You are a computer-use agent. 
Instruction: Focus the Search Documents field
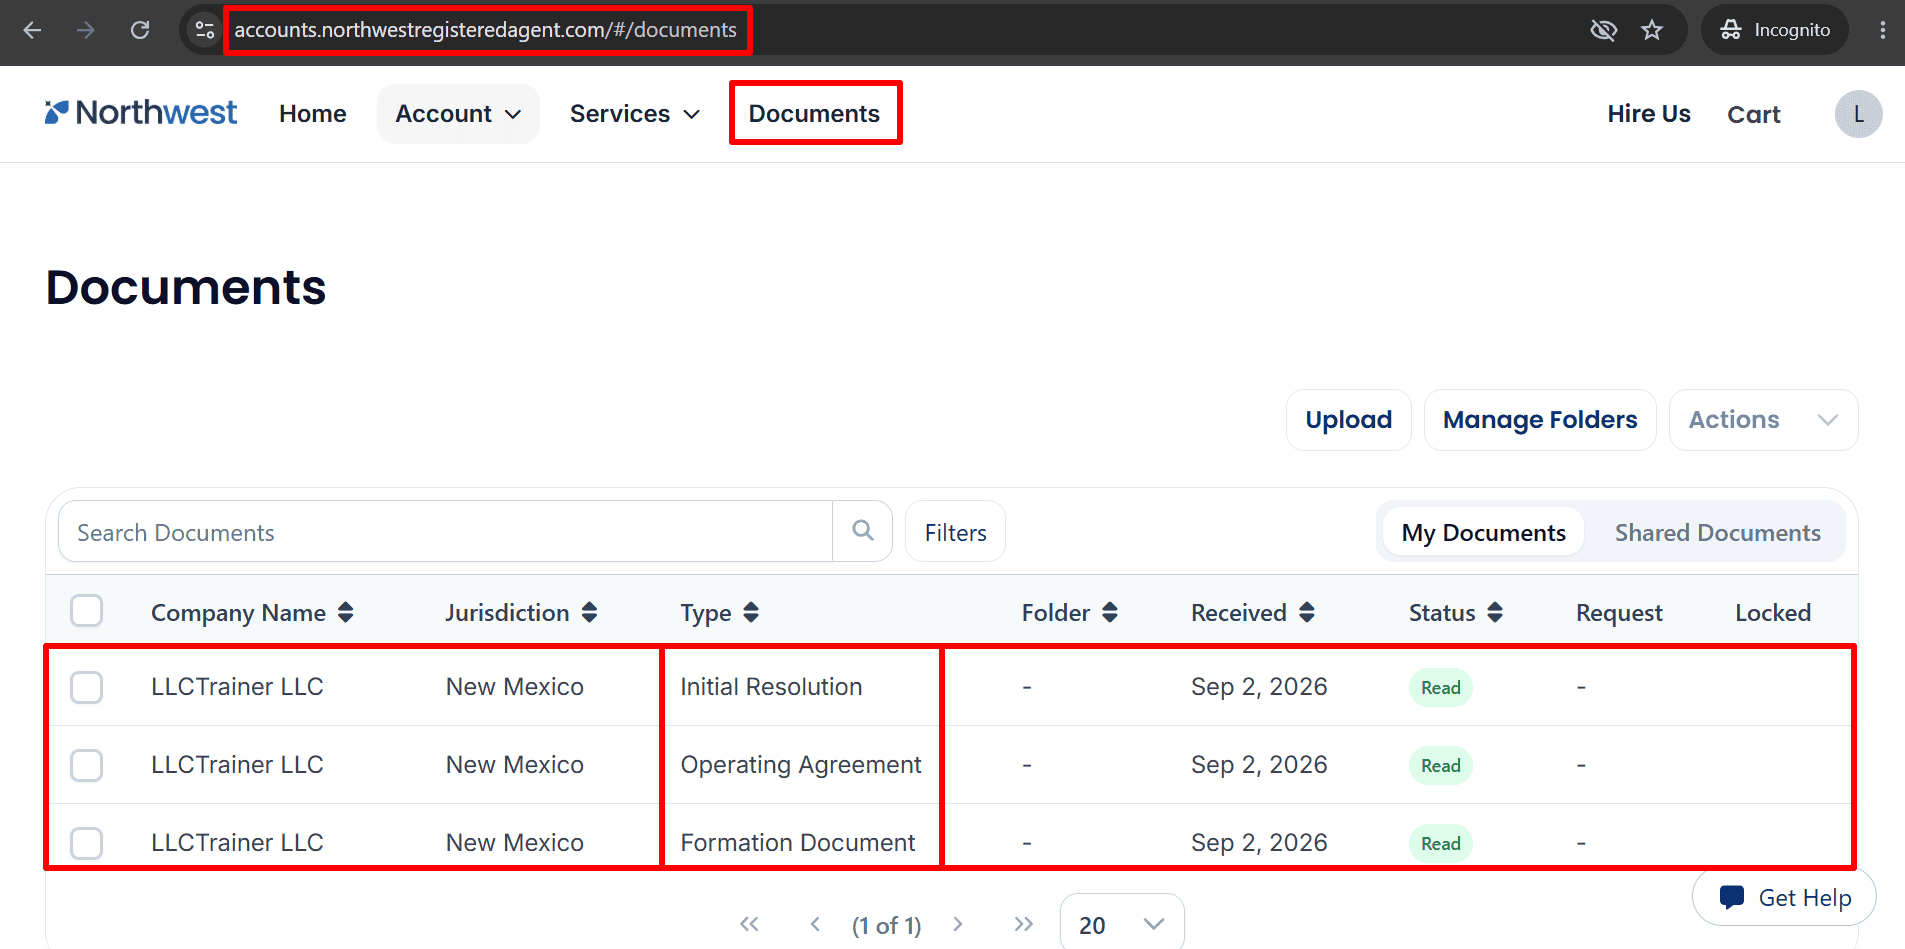pos(446,532)
